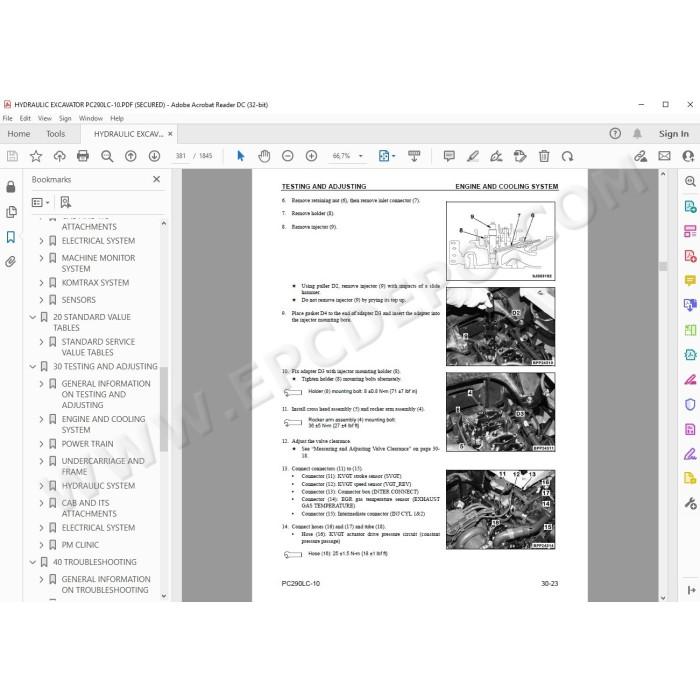Open help question mark icon
This screenshot has width=700, height=700.
click(615, 133)
